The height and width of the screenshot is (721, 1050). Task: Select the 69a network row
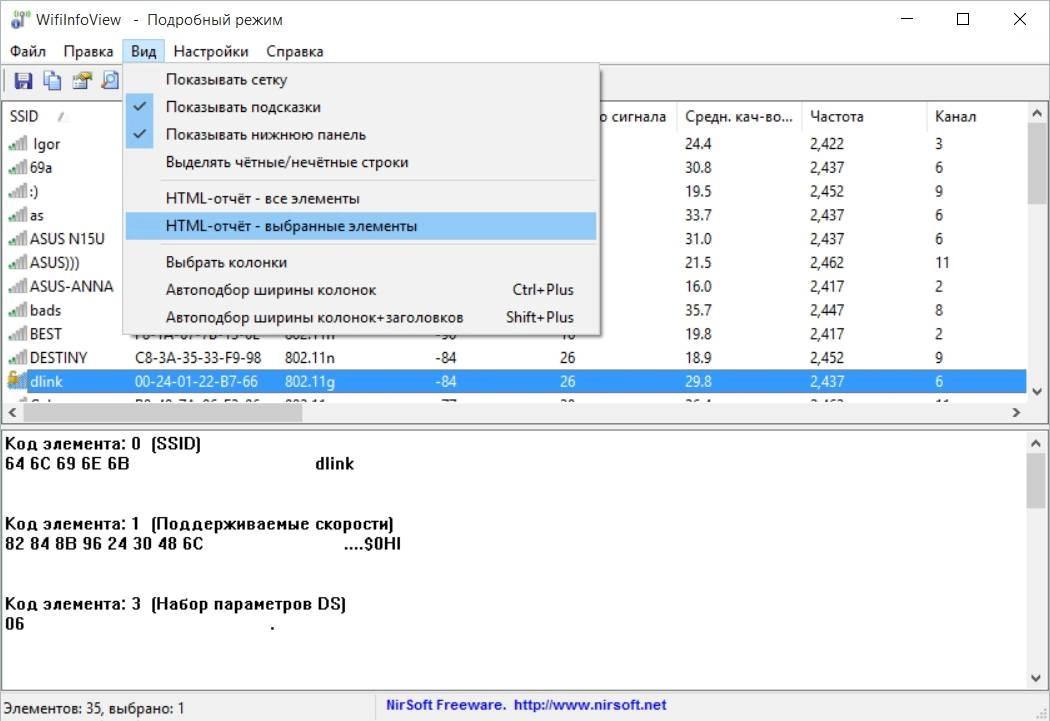[514, 167]
